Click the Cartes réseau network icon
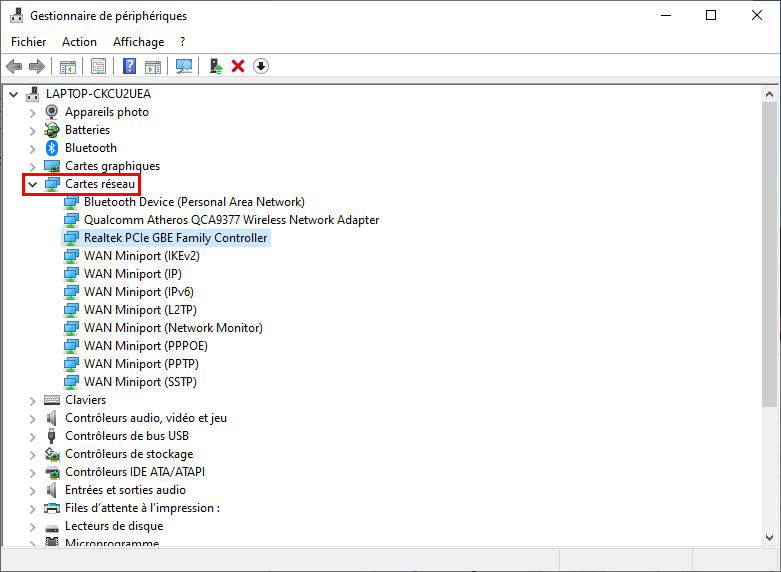The width and height of the screenshot is (781, 572). tap(52, 184)
